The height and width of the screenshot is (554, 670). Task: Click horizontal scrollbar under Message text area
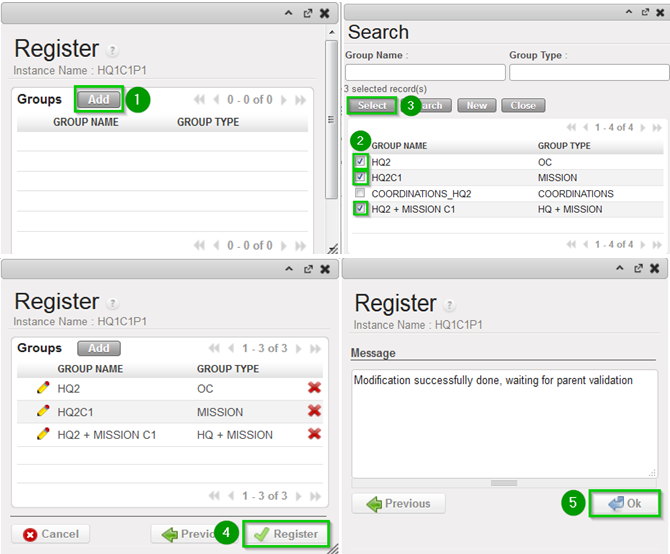pos(504,483)
